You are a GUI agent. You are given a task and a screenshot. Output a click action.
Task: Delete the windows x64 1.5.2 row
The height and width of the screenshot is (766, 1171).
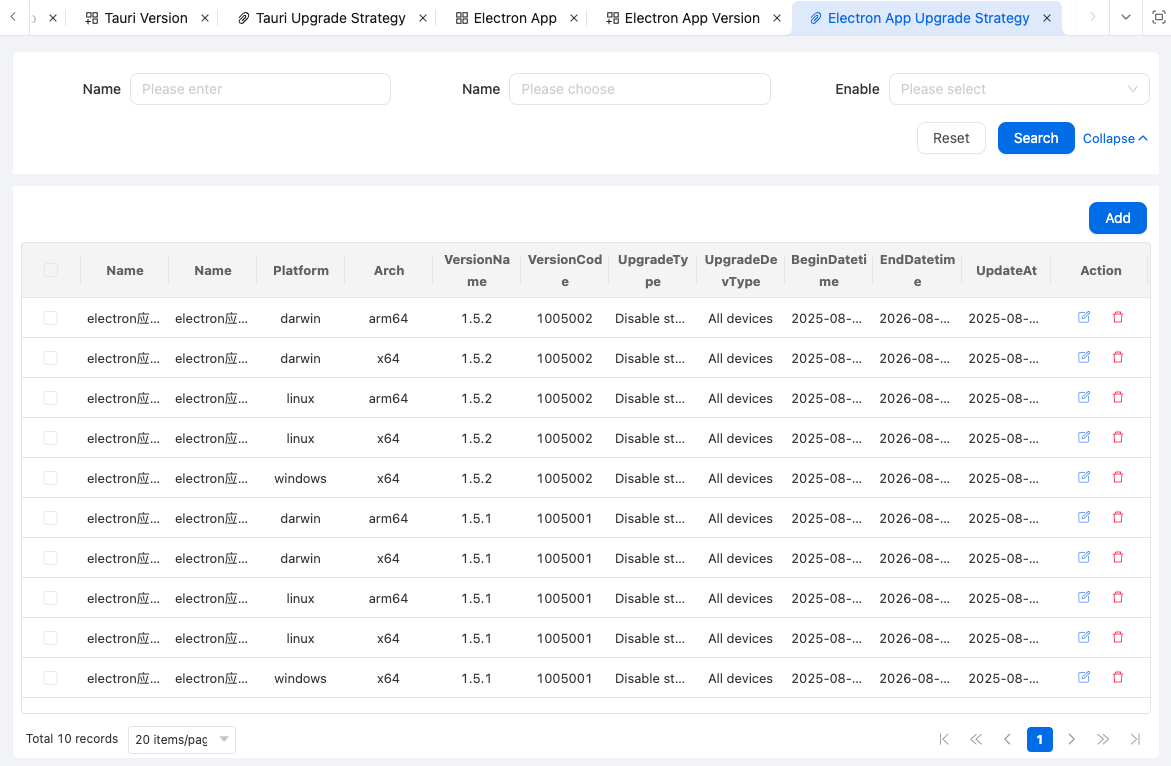point(1118,477)
